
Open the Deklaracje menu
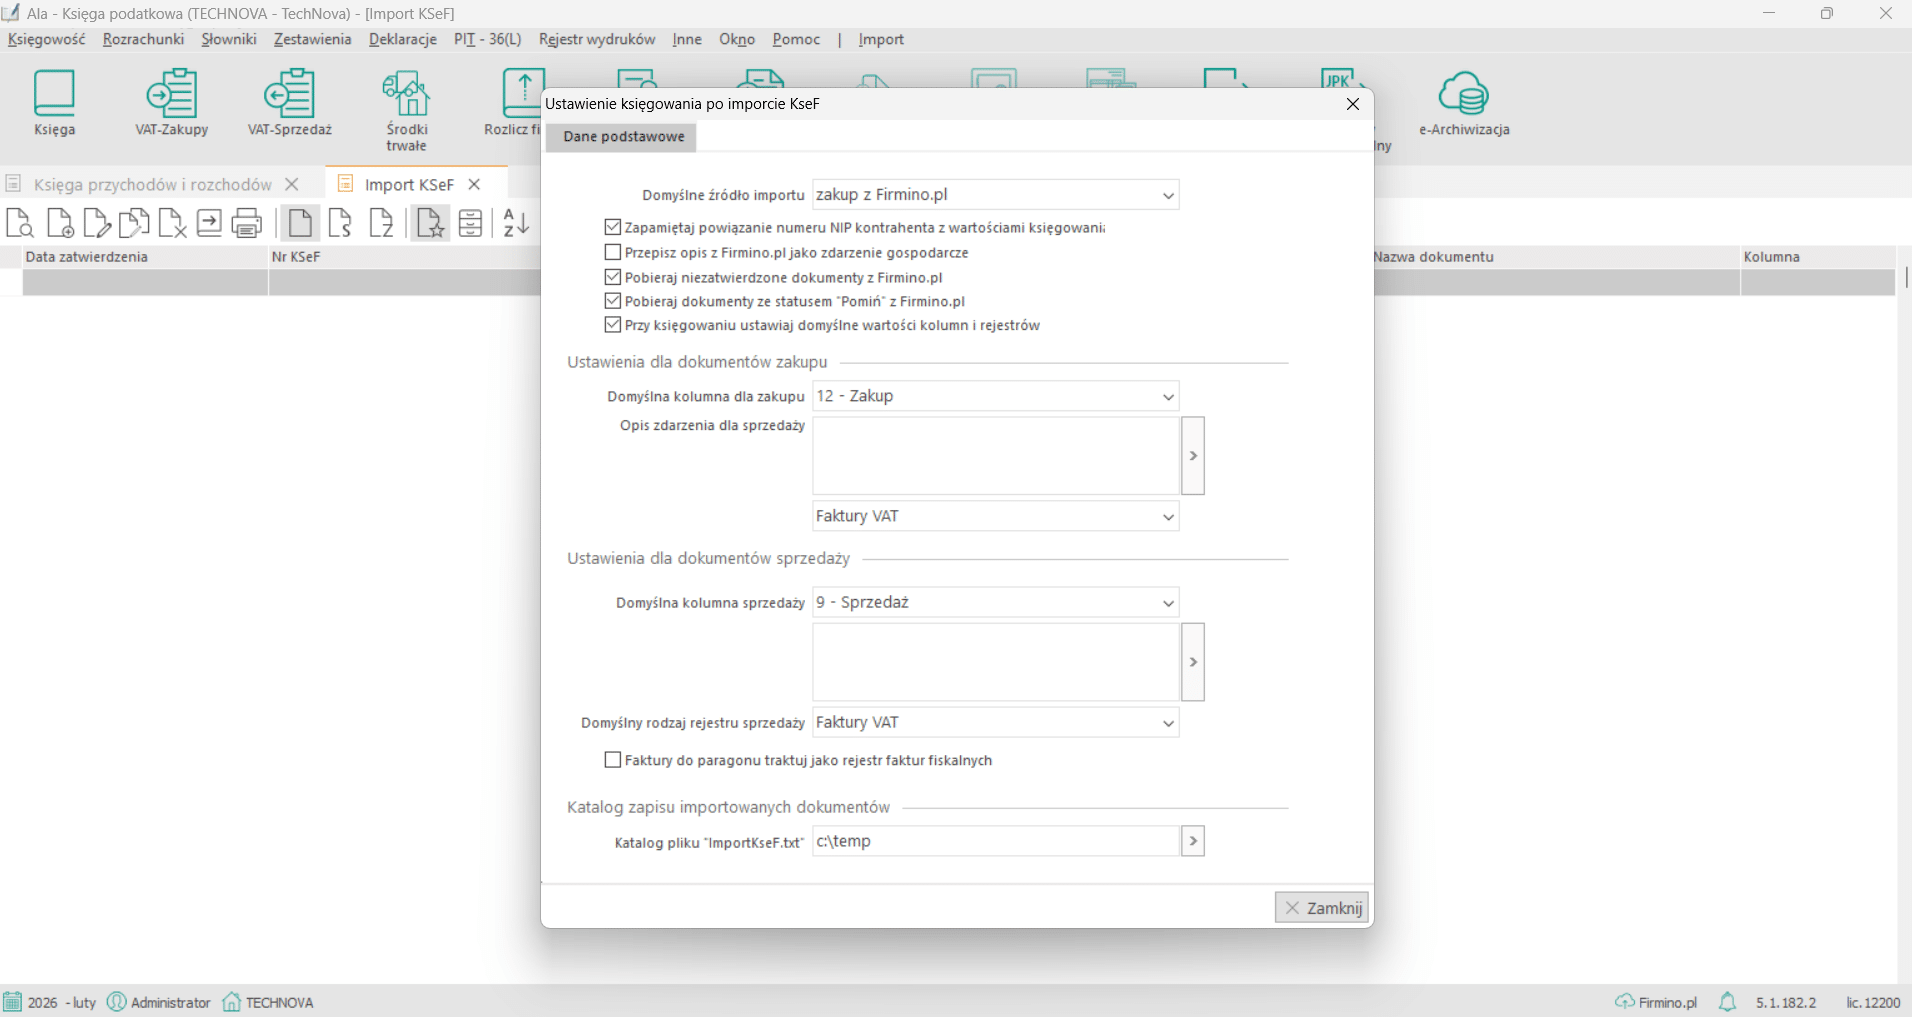(402, 39)
